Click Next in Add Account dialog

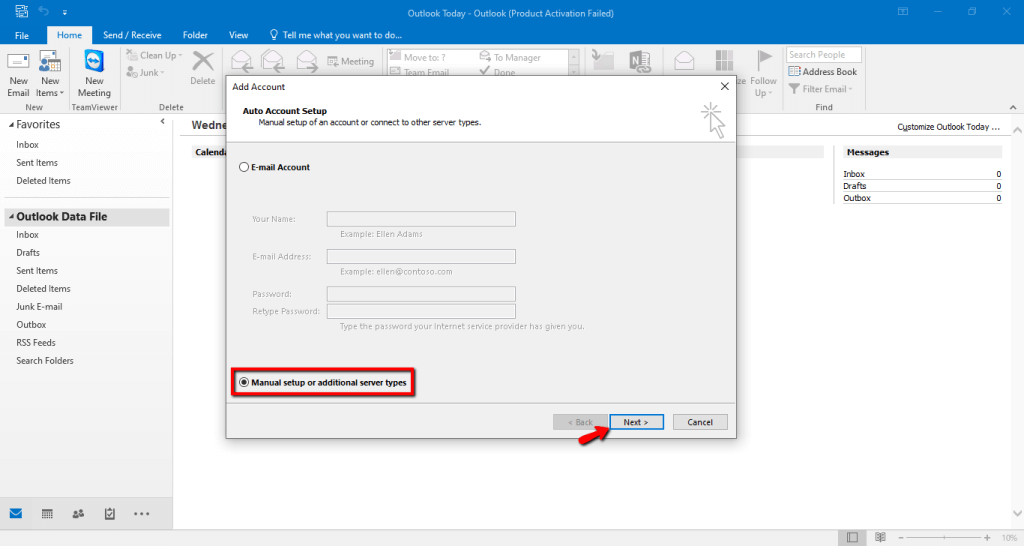click(636, 422)
